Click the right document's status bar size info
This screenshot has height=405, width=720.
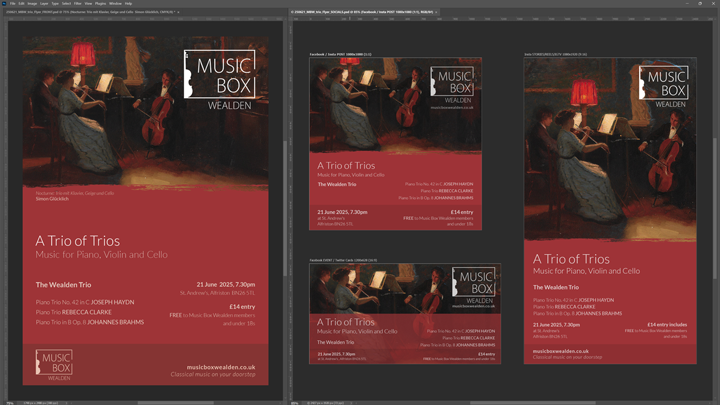(325, 403)
